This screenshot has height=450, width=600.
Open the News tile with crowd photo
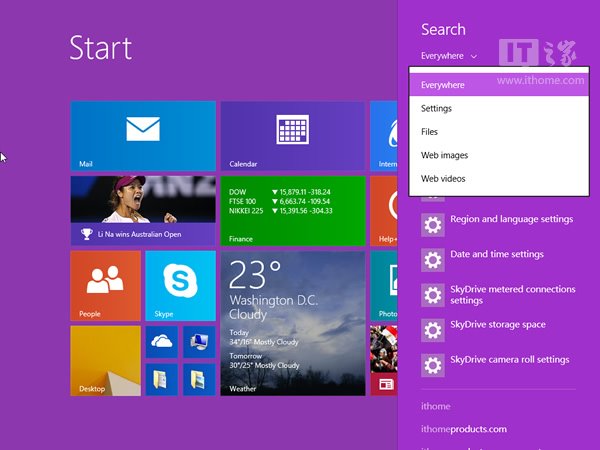point(384,360)
